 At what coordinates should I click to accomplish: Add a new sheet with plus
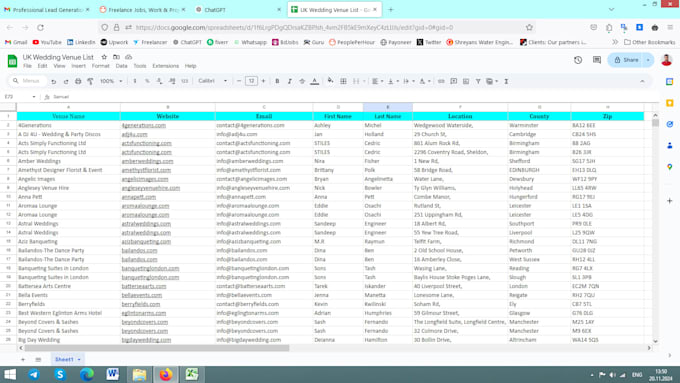23,360
